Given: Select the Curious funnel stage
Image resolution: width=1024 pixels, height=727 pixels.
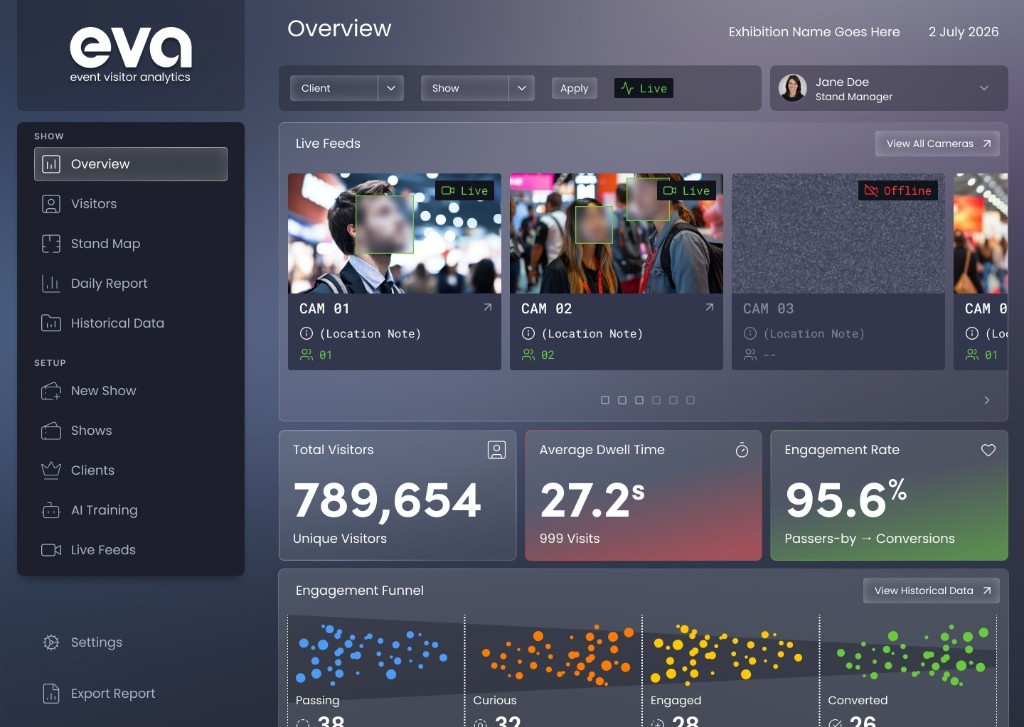Looking at the screenshot, I should coord(554,671).
